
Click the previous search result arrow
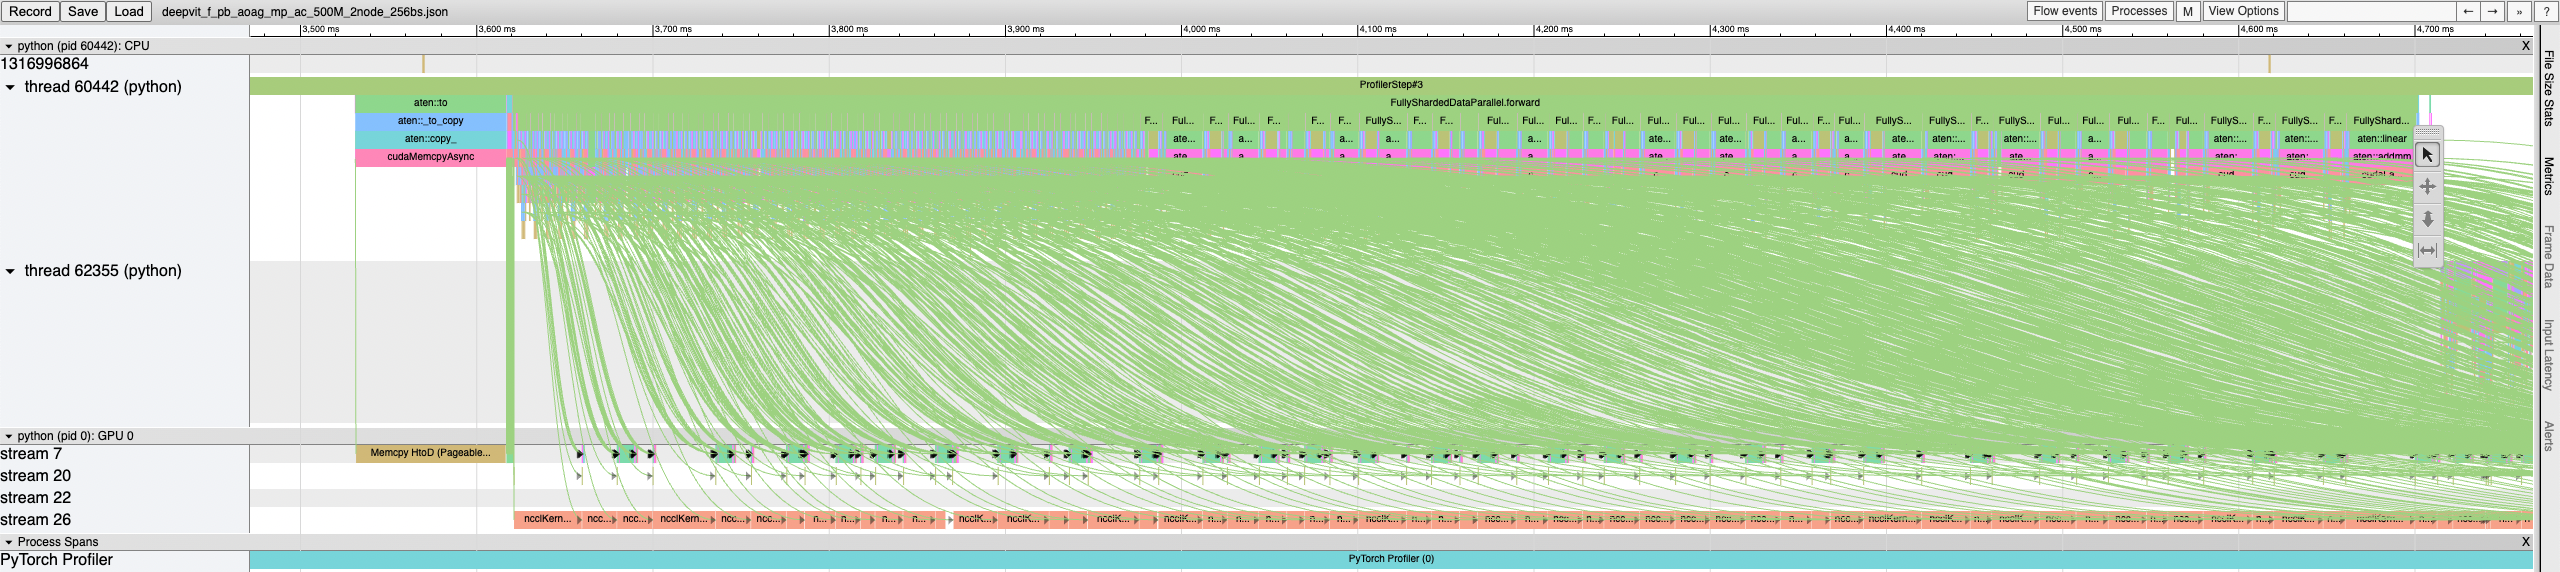(2468, 11)
